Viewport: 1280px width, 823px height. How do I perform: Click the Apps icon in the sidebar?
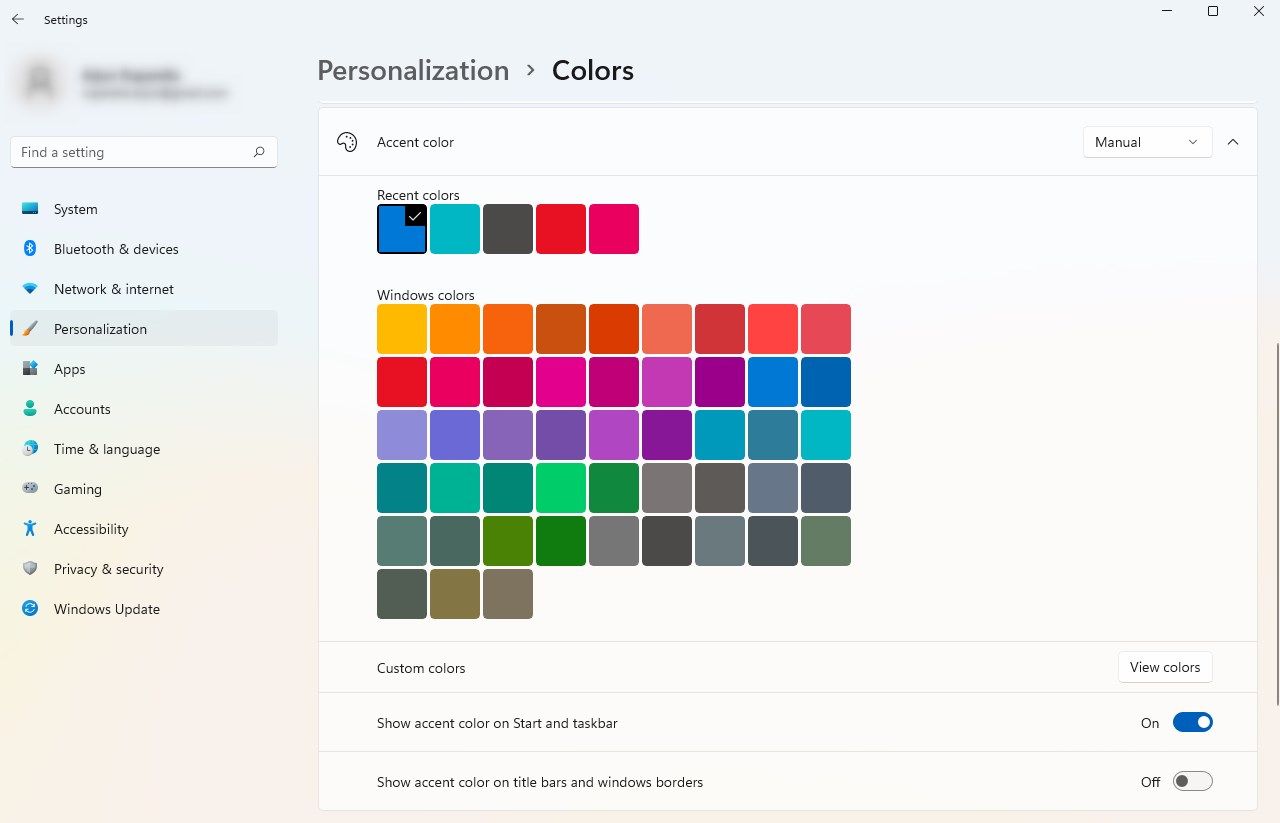point(30,369)
